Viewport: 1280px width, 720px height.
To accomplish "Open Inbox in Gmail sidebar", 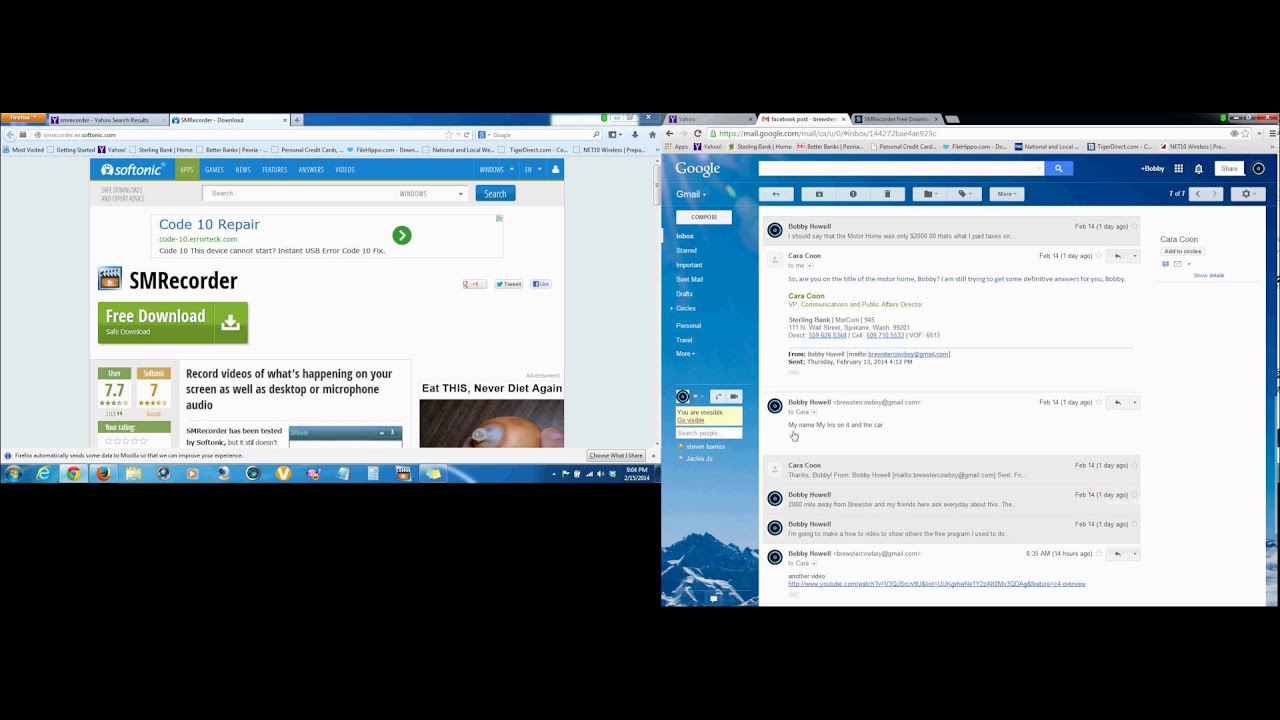I will tap(685, 236).
